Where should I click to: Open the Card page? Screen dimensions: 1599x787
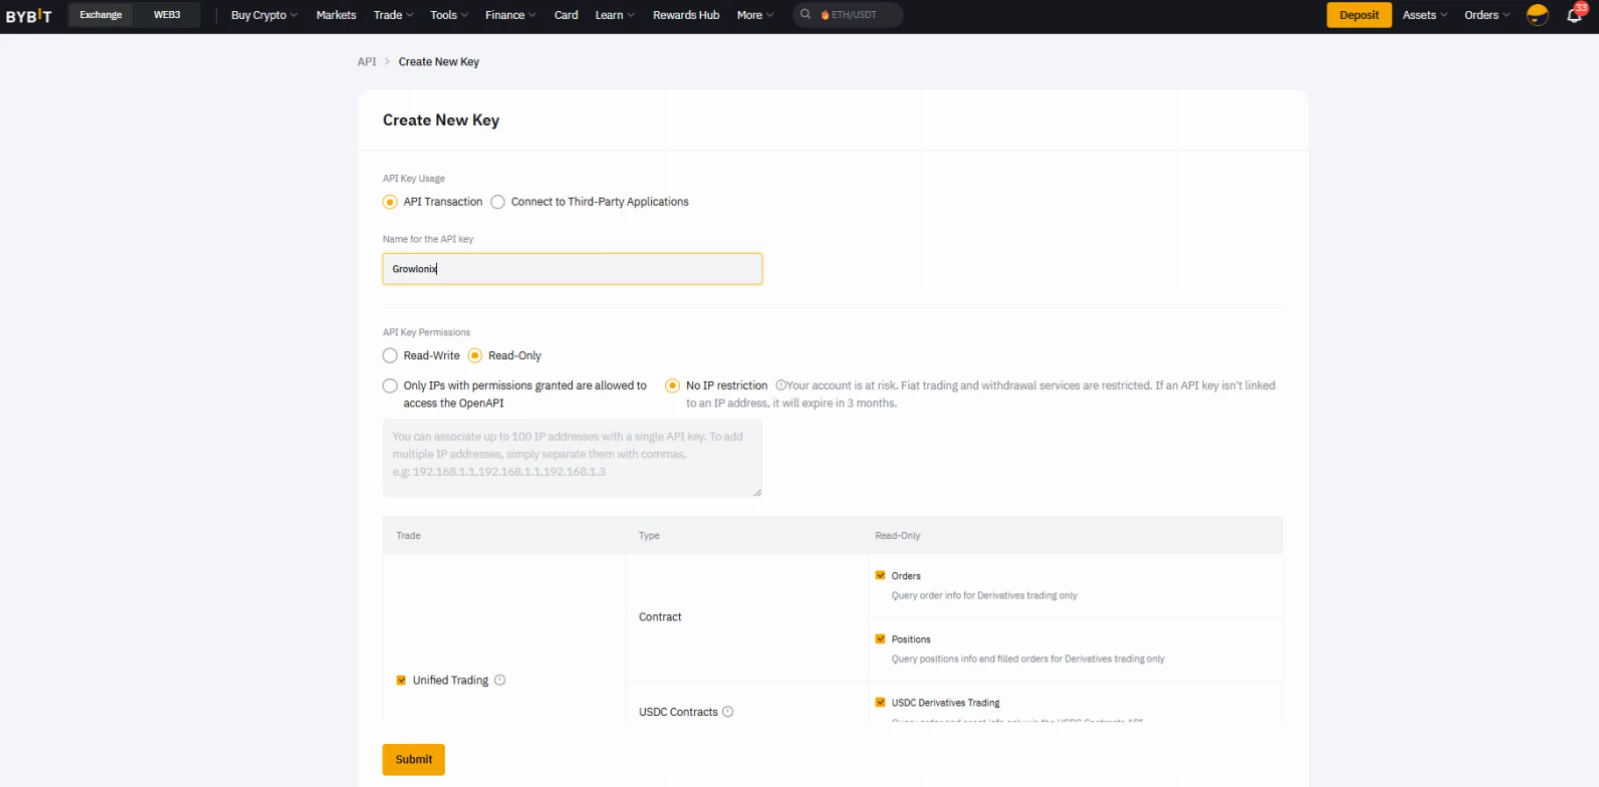coord(566,15)
